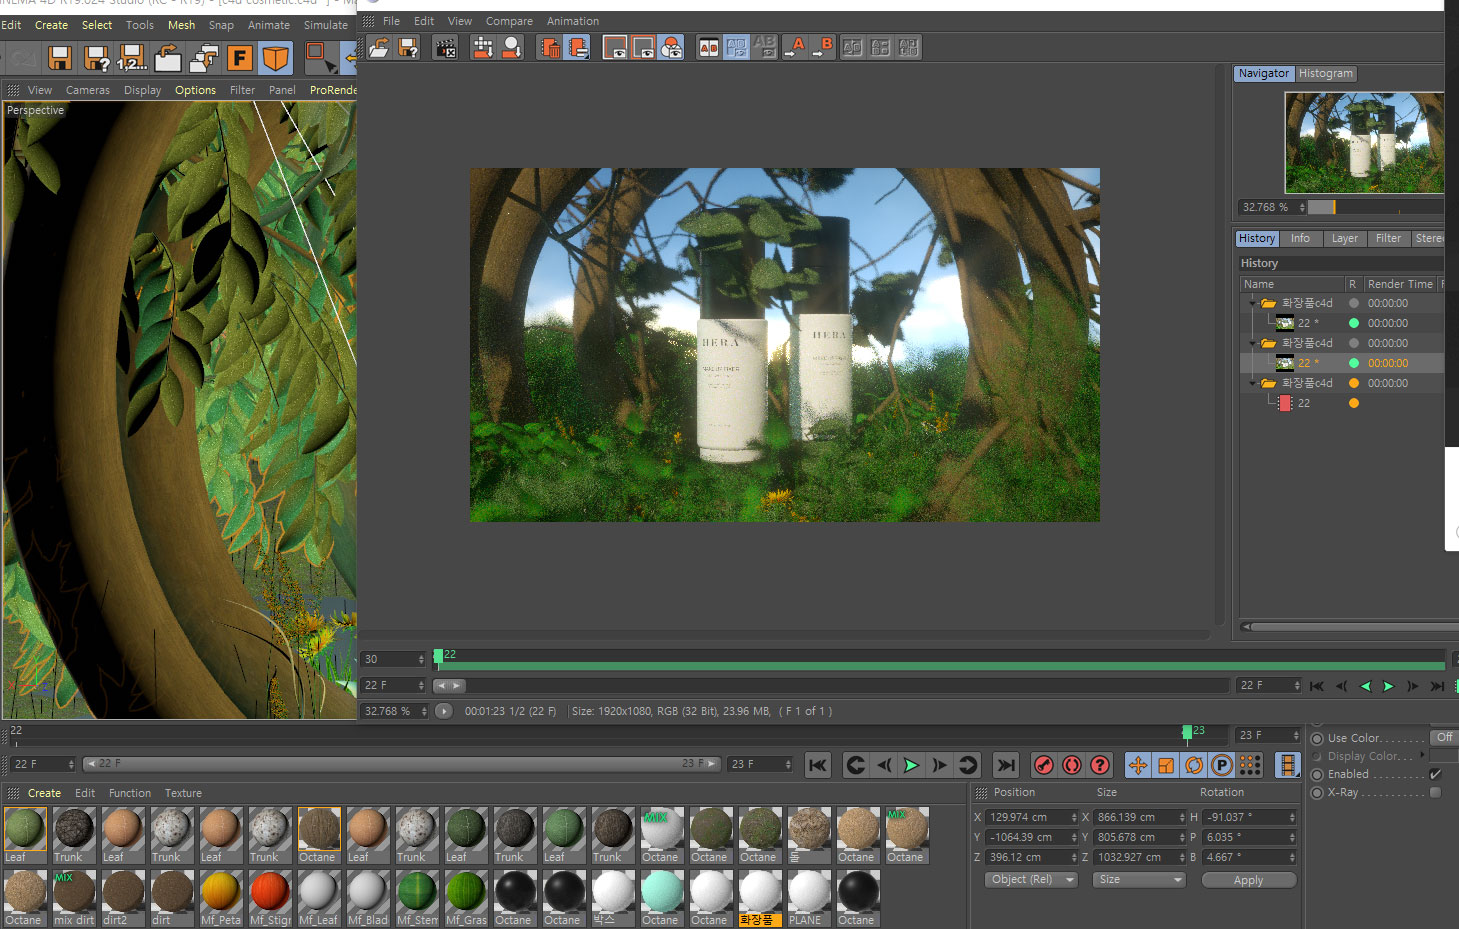This screenshot has width=1459, height=929.
Task: Click the Apply button
Action: click(1249, 880)
